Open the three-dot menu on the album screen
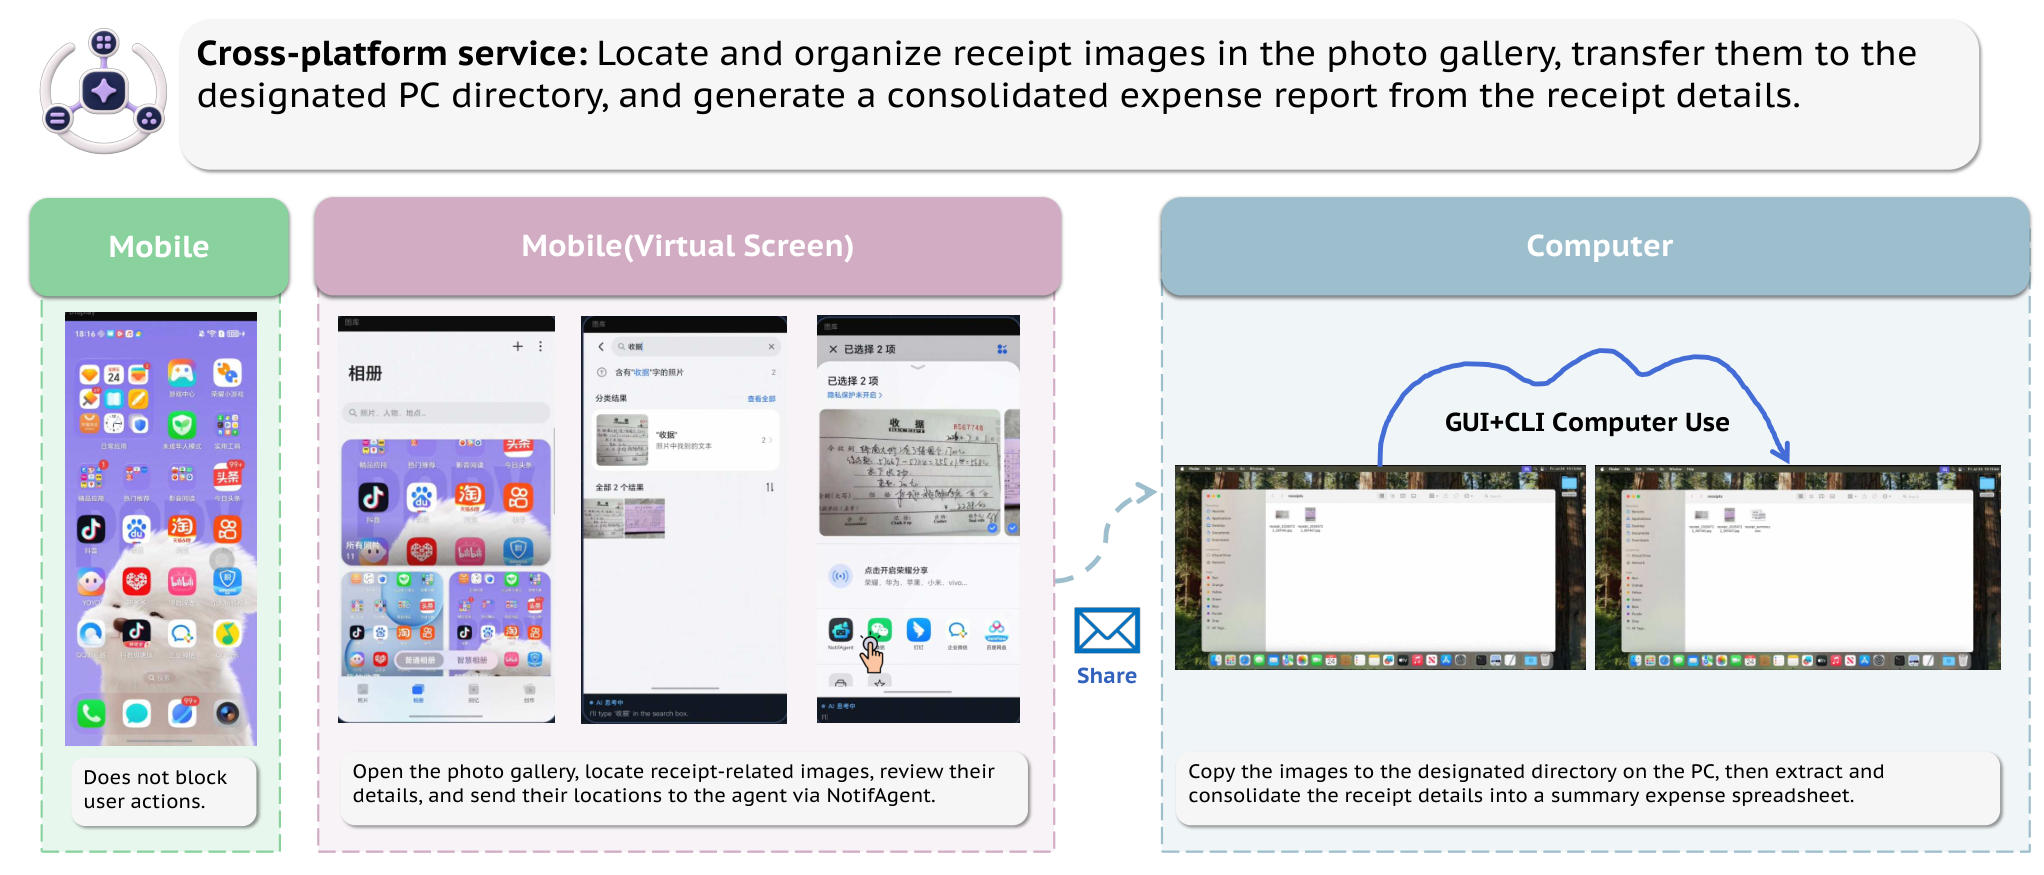 (x=541, y=346)
